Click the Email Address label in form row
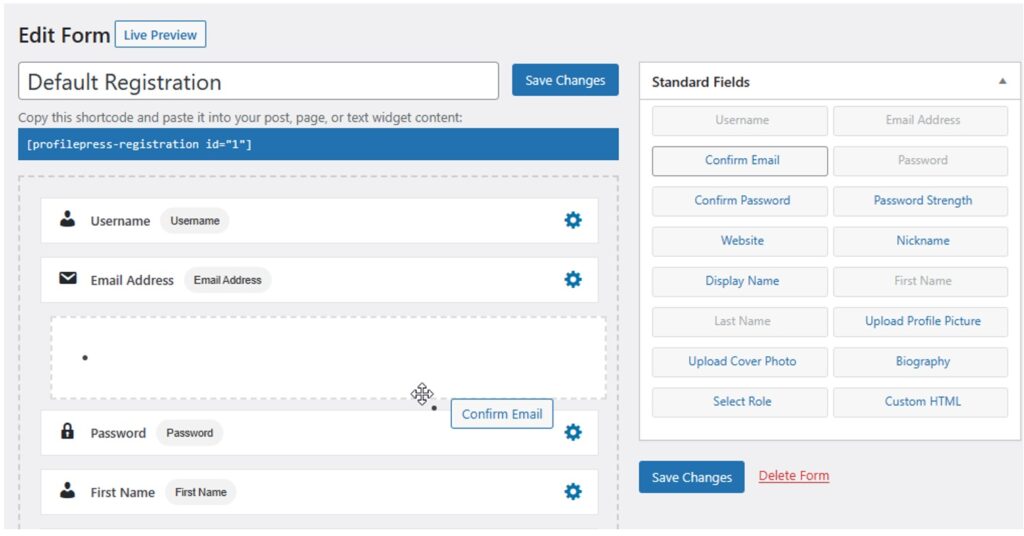 132,281
